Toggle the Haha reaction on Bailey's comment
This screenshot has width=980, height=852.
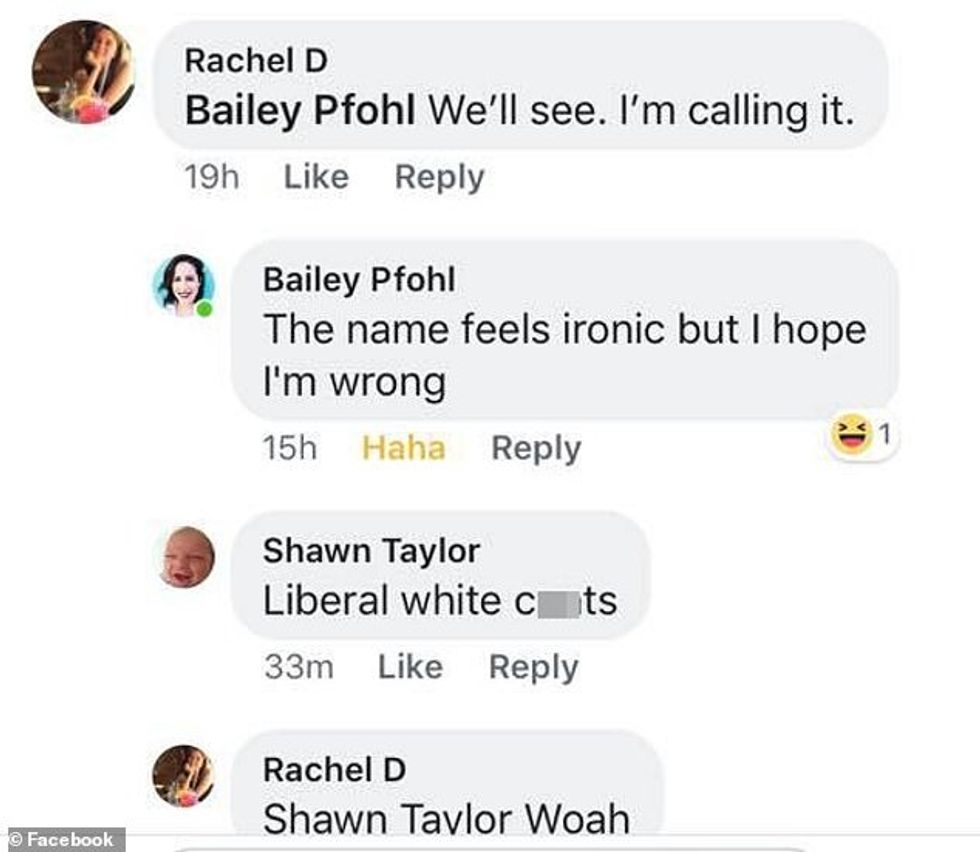403,448
